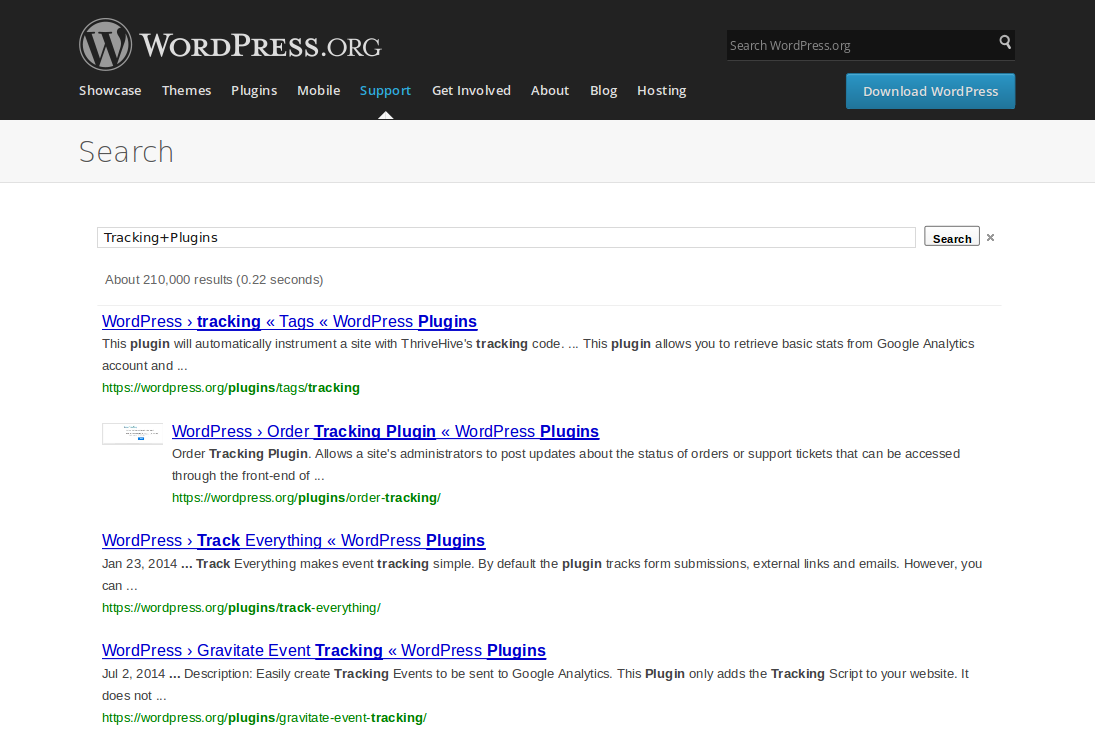
Task: Click the Jul 2, 2014 Gravitate snippet
Action: [535, 685]
